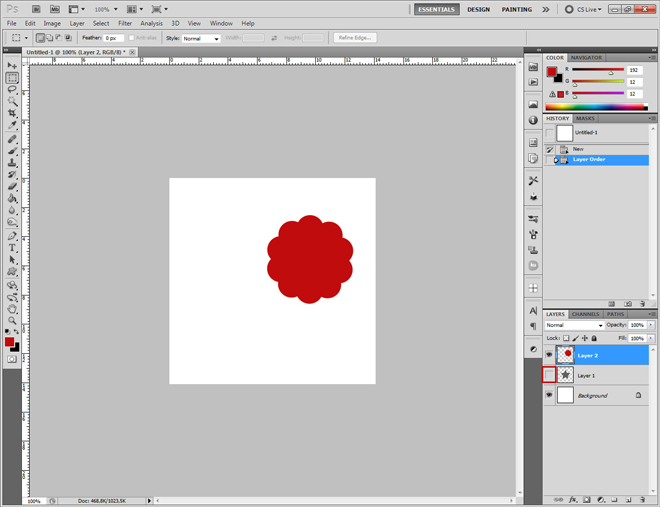Hide Layer 2 using its eye icon
Viewport: 660px width, 507px height.
[x=549, y=355]
